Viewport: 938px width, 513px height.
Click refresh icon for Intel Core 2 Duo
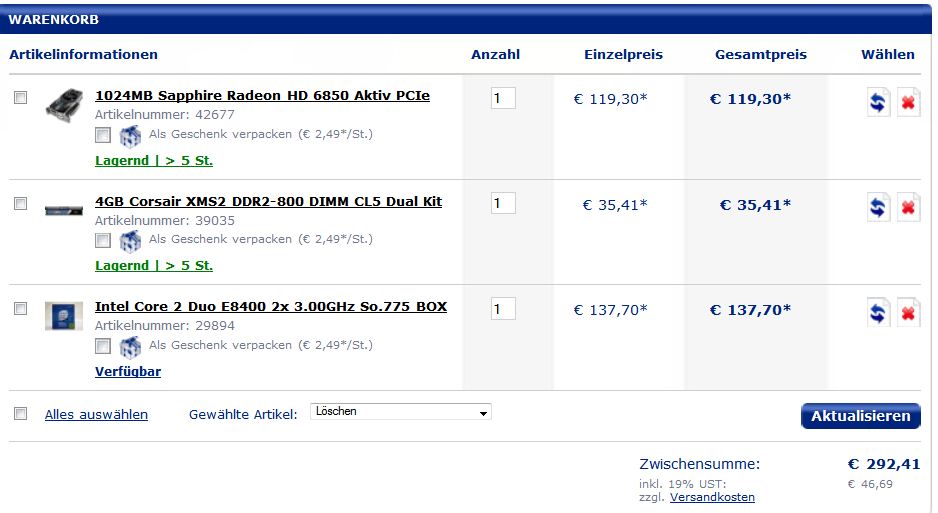(x=878, y=313)
